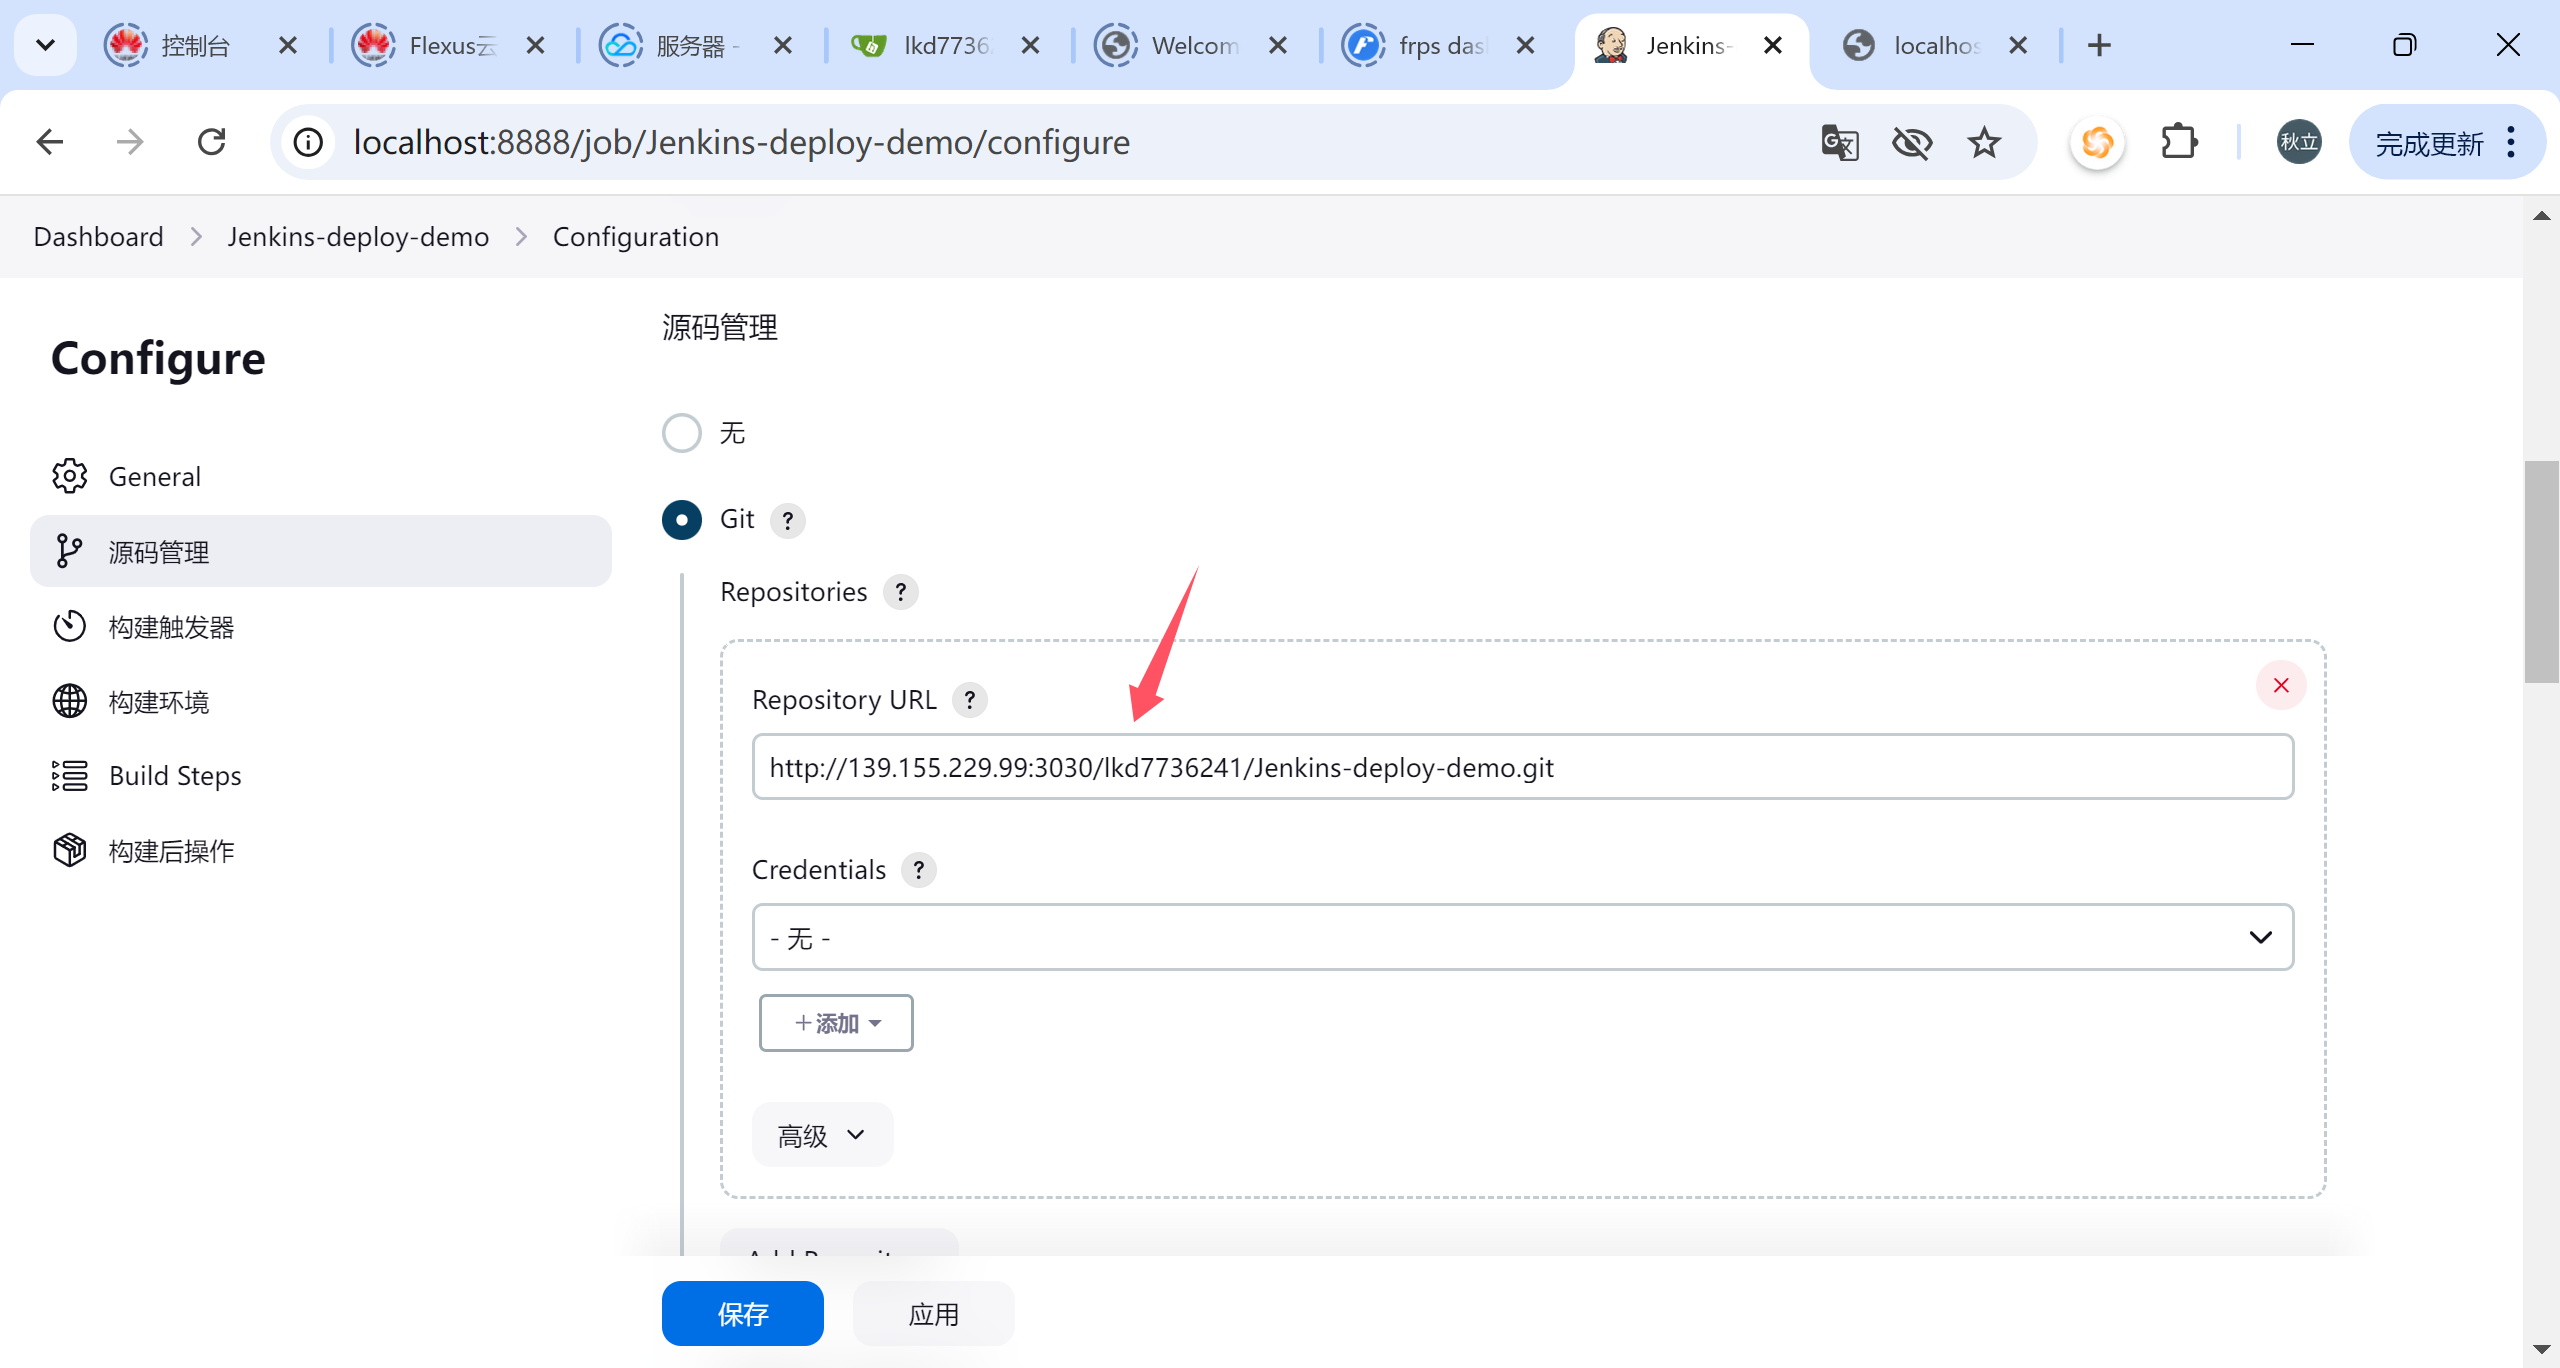Open the Credentials dropdown showing - 无 -

[1522, 937]
